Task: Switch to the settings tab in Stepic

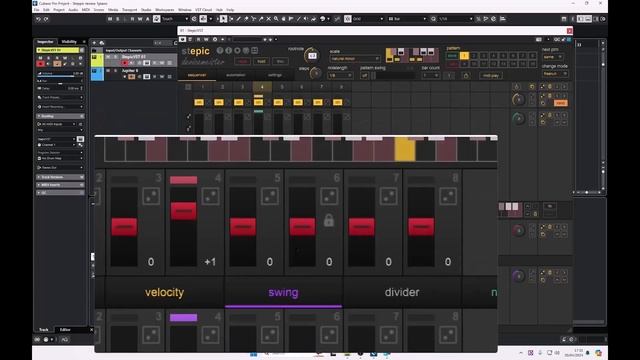Action: (275, 75)
